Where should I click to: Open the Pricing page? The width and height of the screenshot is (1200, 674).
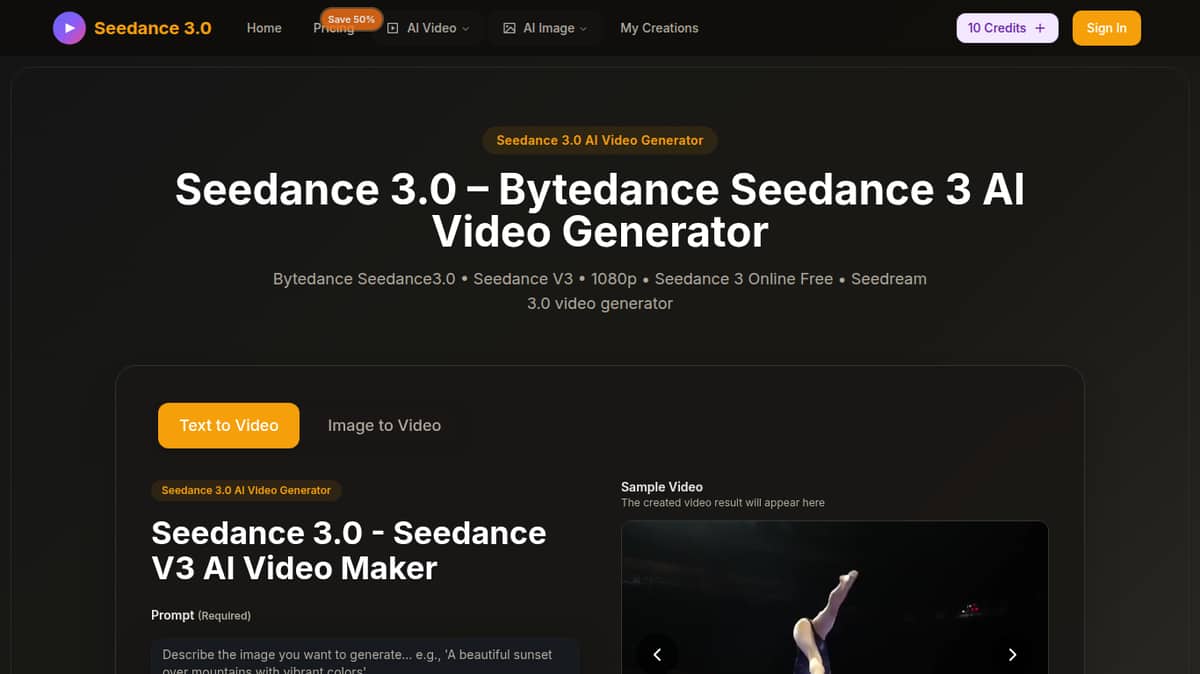coord(334,30)
